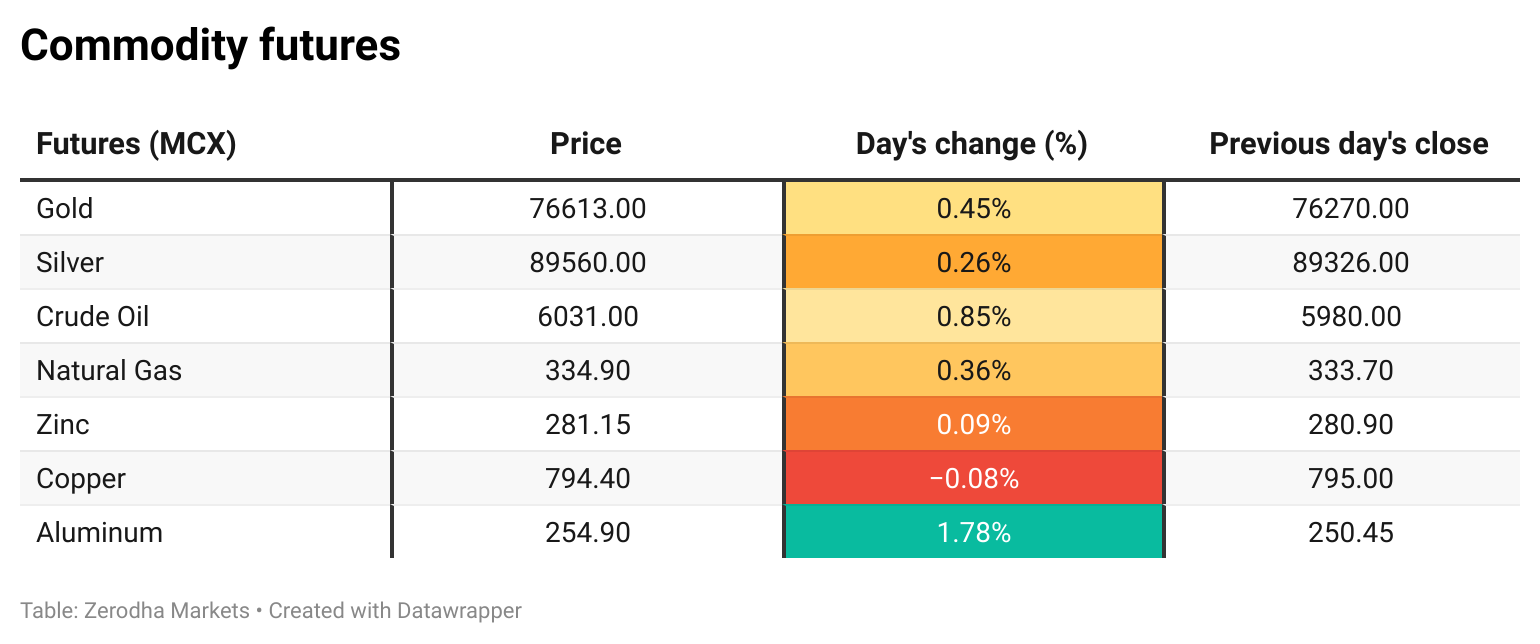Image resolution: width=1540 pixels, height=644 pixels.
Task: Click Silver previous close 89326.00
Action: [x=1350, y=263]
